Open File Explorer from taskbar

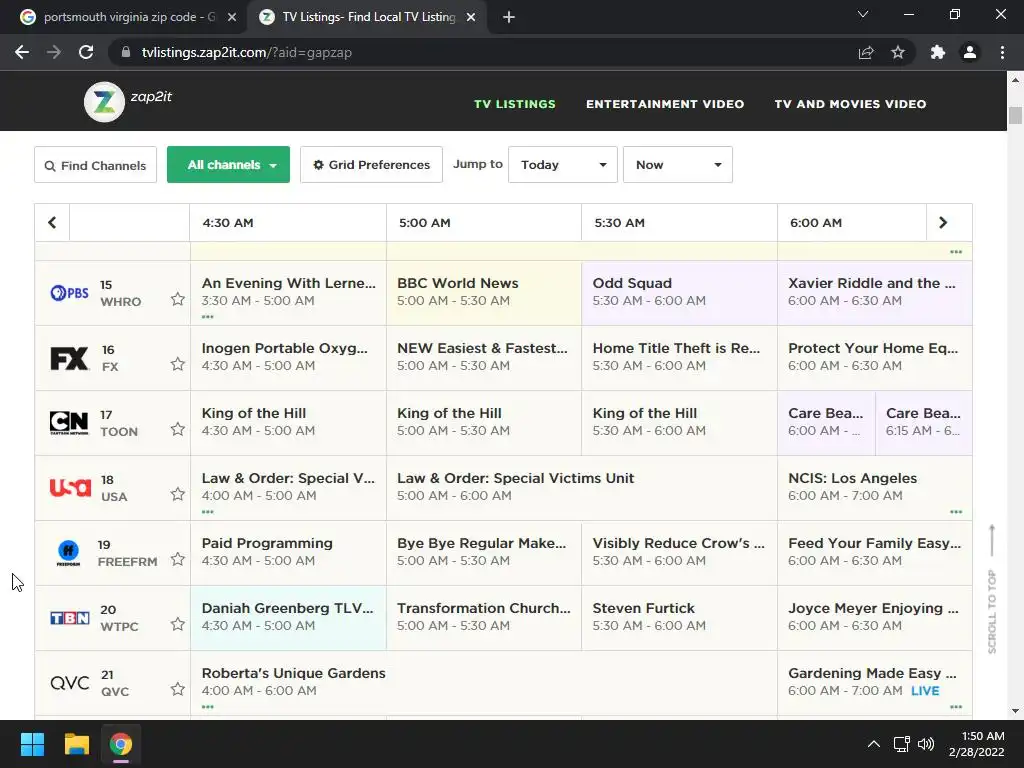[x=76, y=744]
